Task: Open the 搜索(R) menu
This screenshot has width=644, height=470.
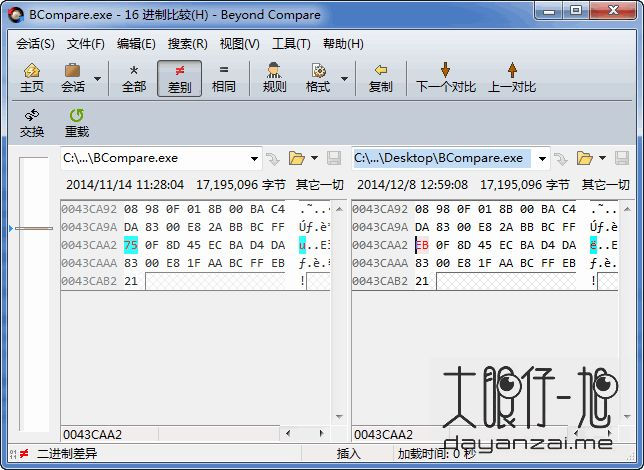Action: 187,44
